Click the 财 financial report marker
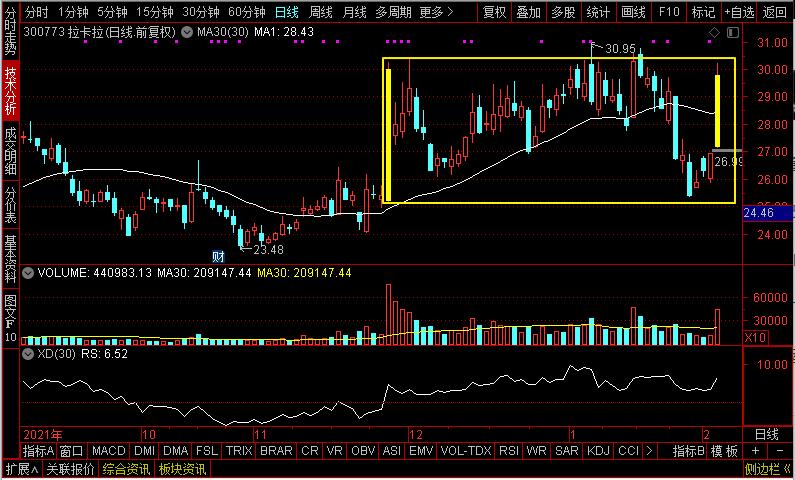 tap(218, 255)
